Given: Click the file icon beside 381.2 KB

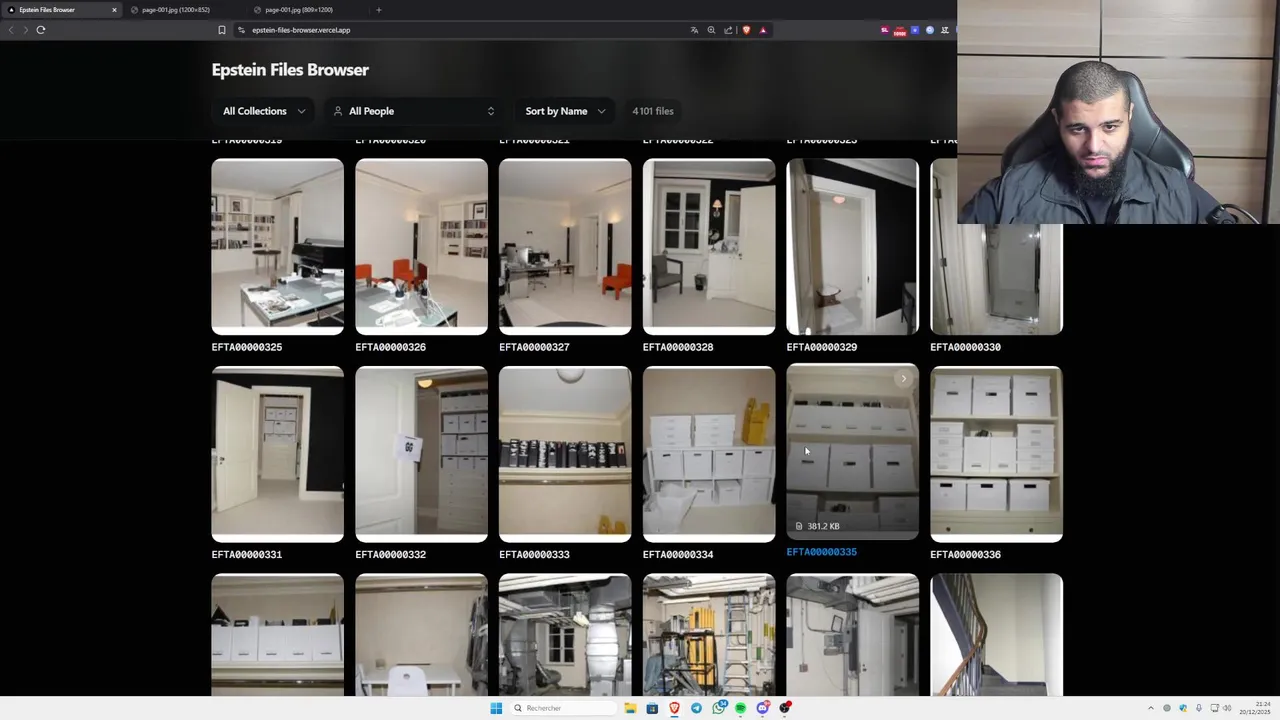Looking at the screenshot, I should [x=798, y=526].
